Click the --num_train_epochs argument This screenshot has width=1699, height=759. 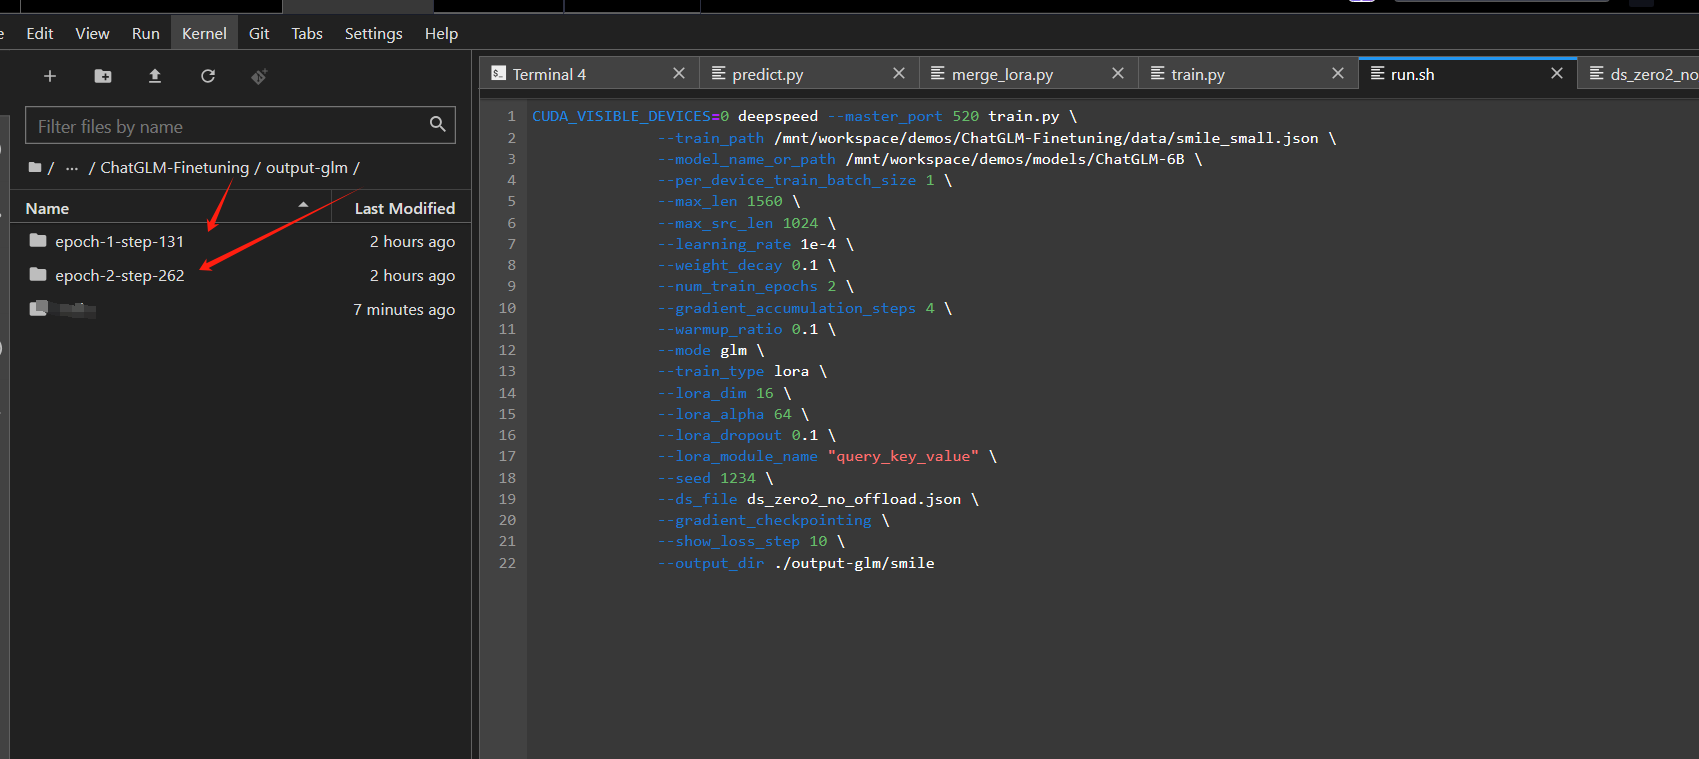(x=737, y=286)
